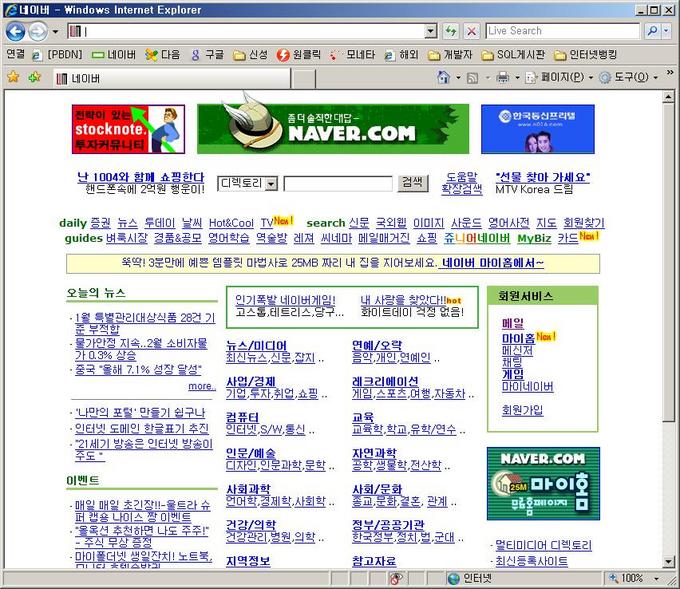Viewport: 680px width, 589px height.
Task: Open the recent pages dropdown arrow
Action: point(55,32)
